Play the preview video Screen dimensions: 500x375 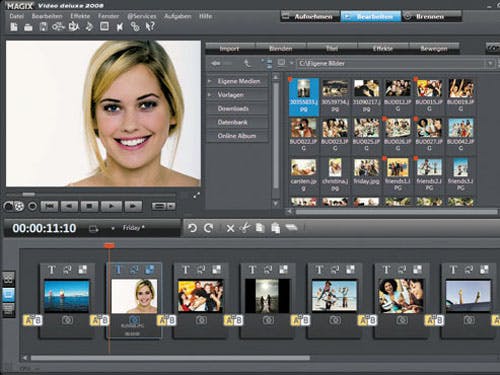111,206
